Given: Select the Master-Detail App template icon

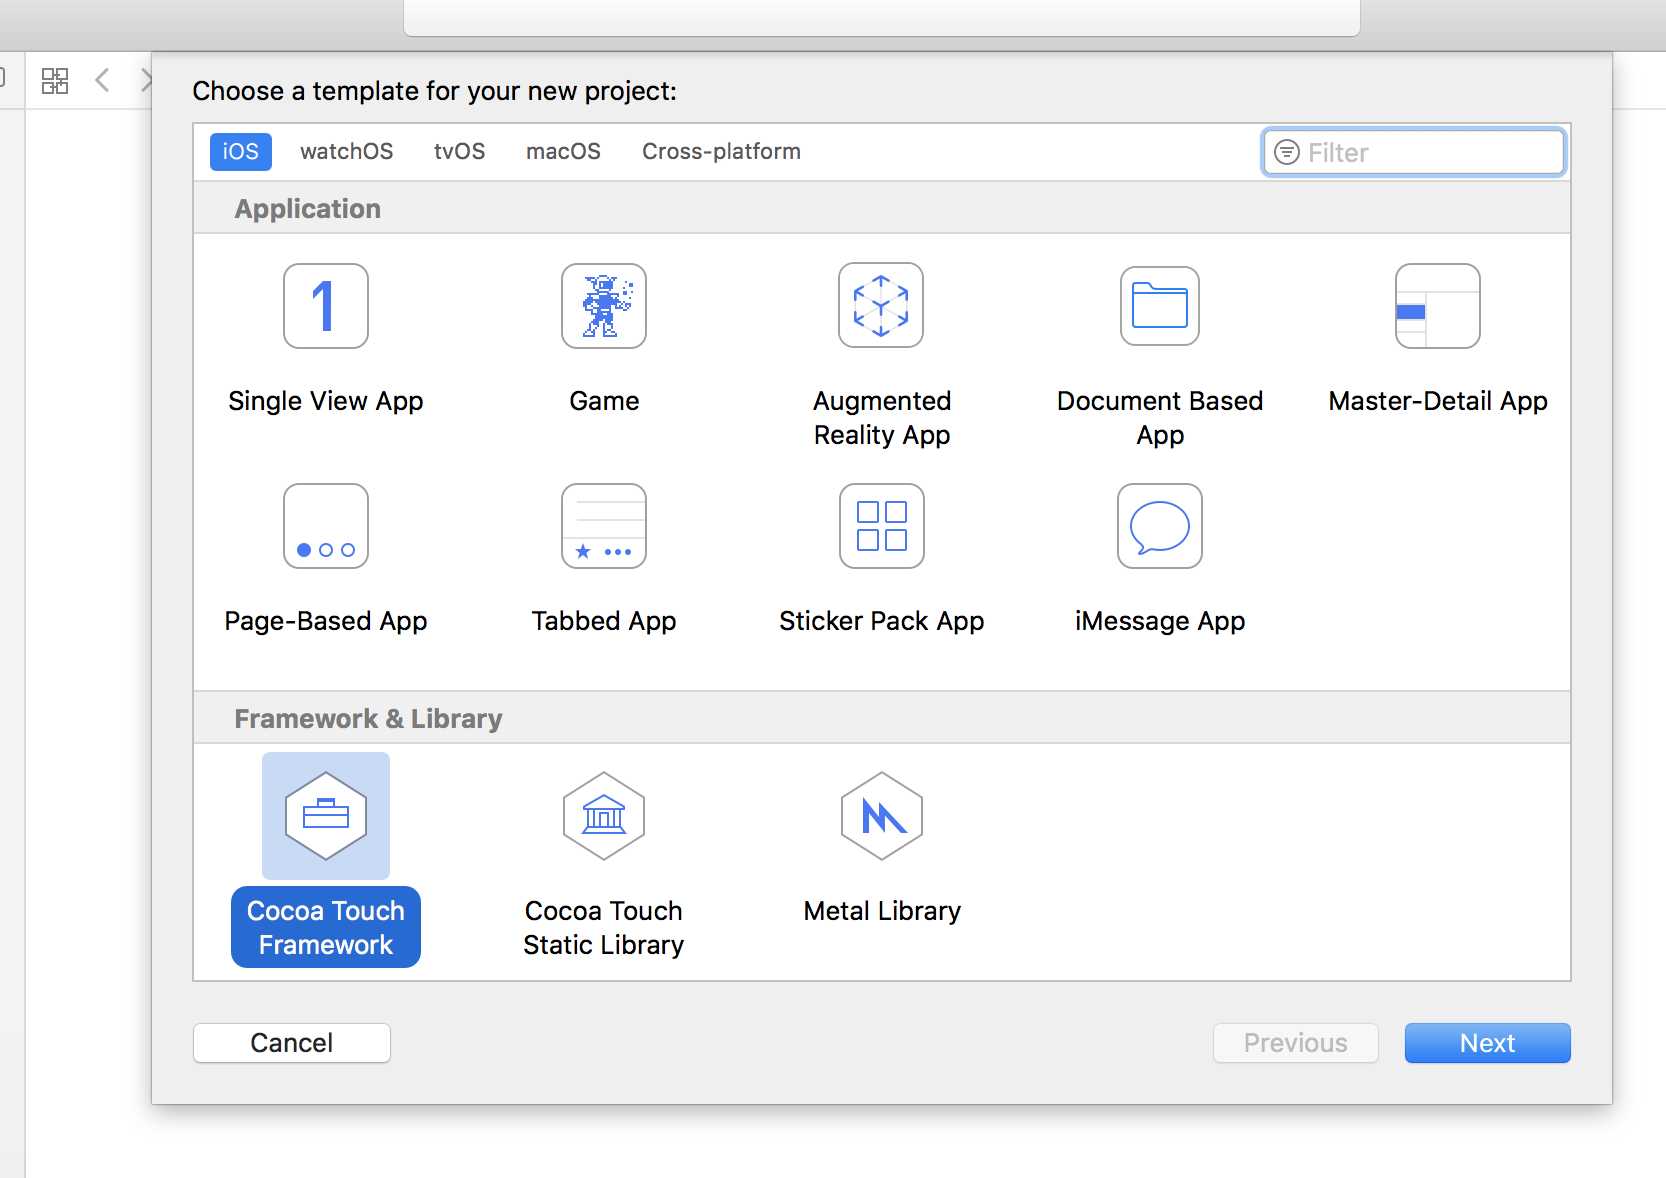Looking at the screenshot, I should (x=1438, y=306).
